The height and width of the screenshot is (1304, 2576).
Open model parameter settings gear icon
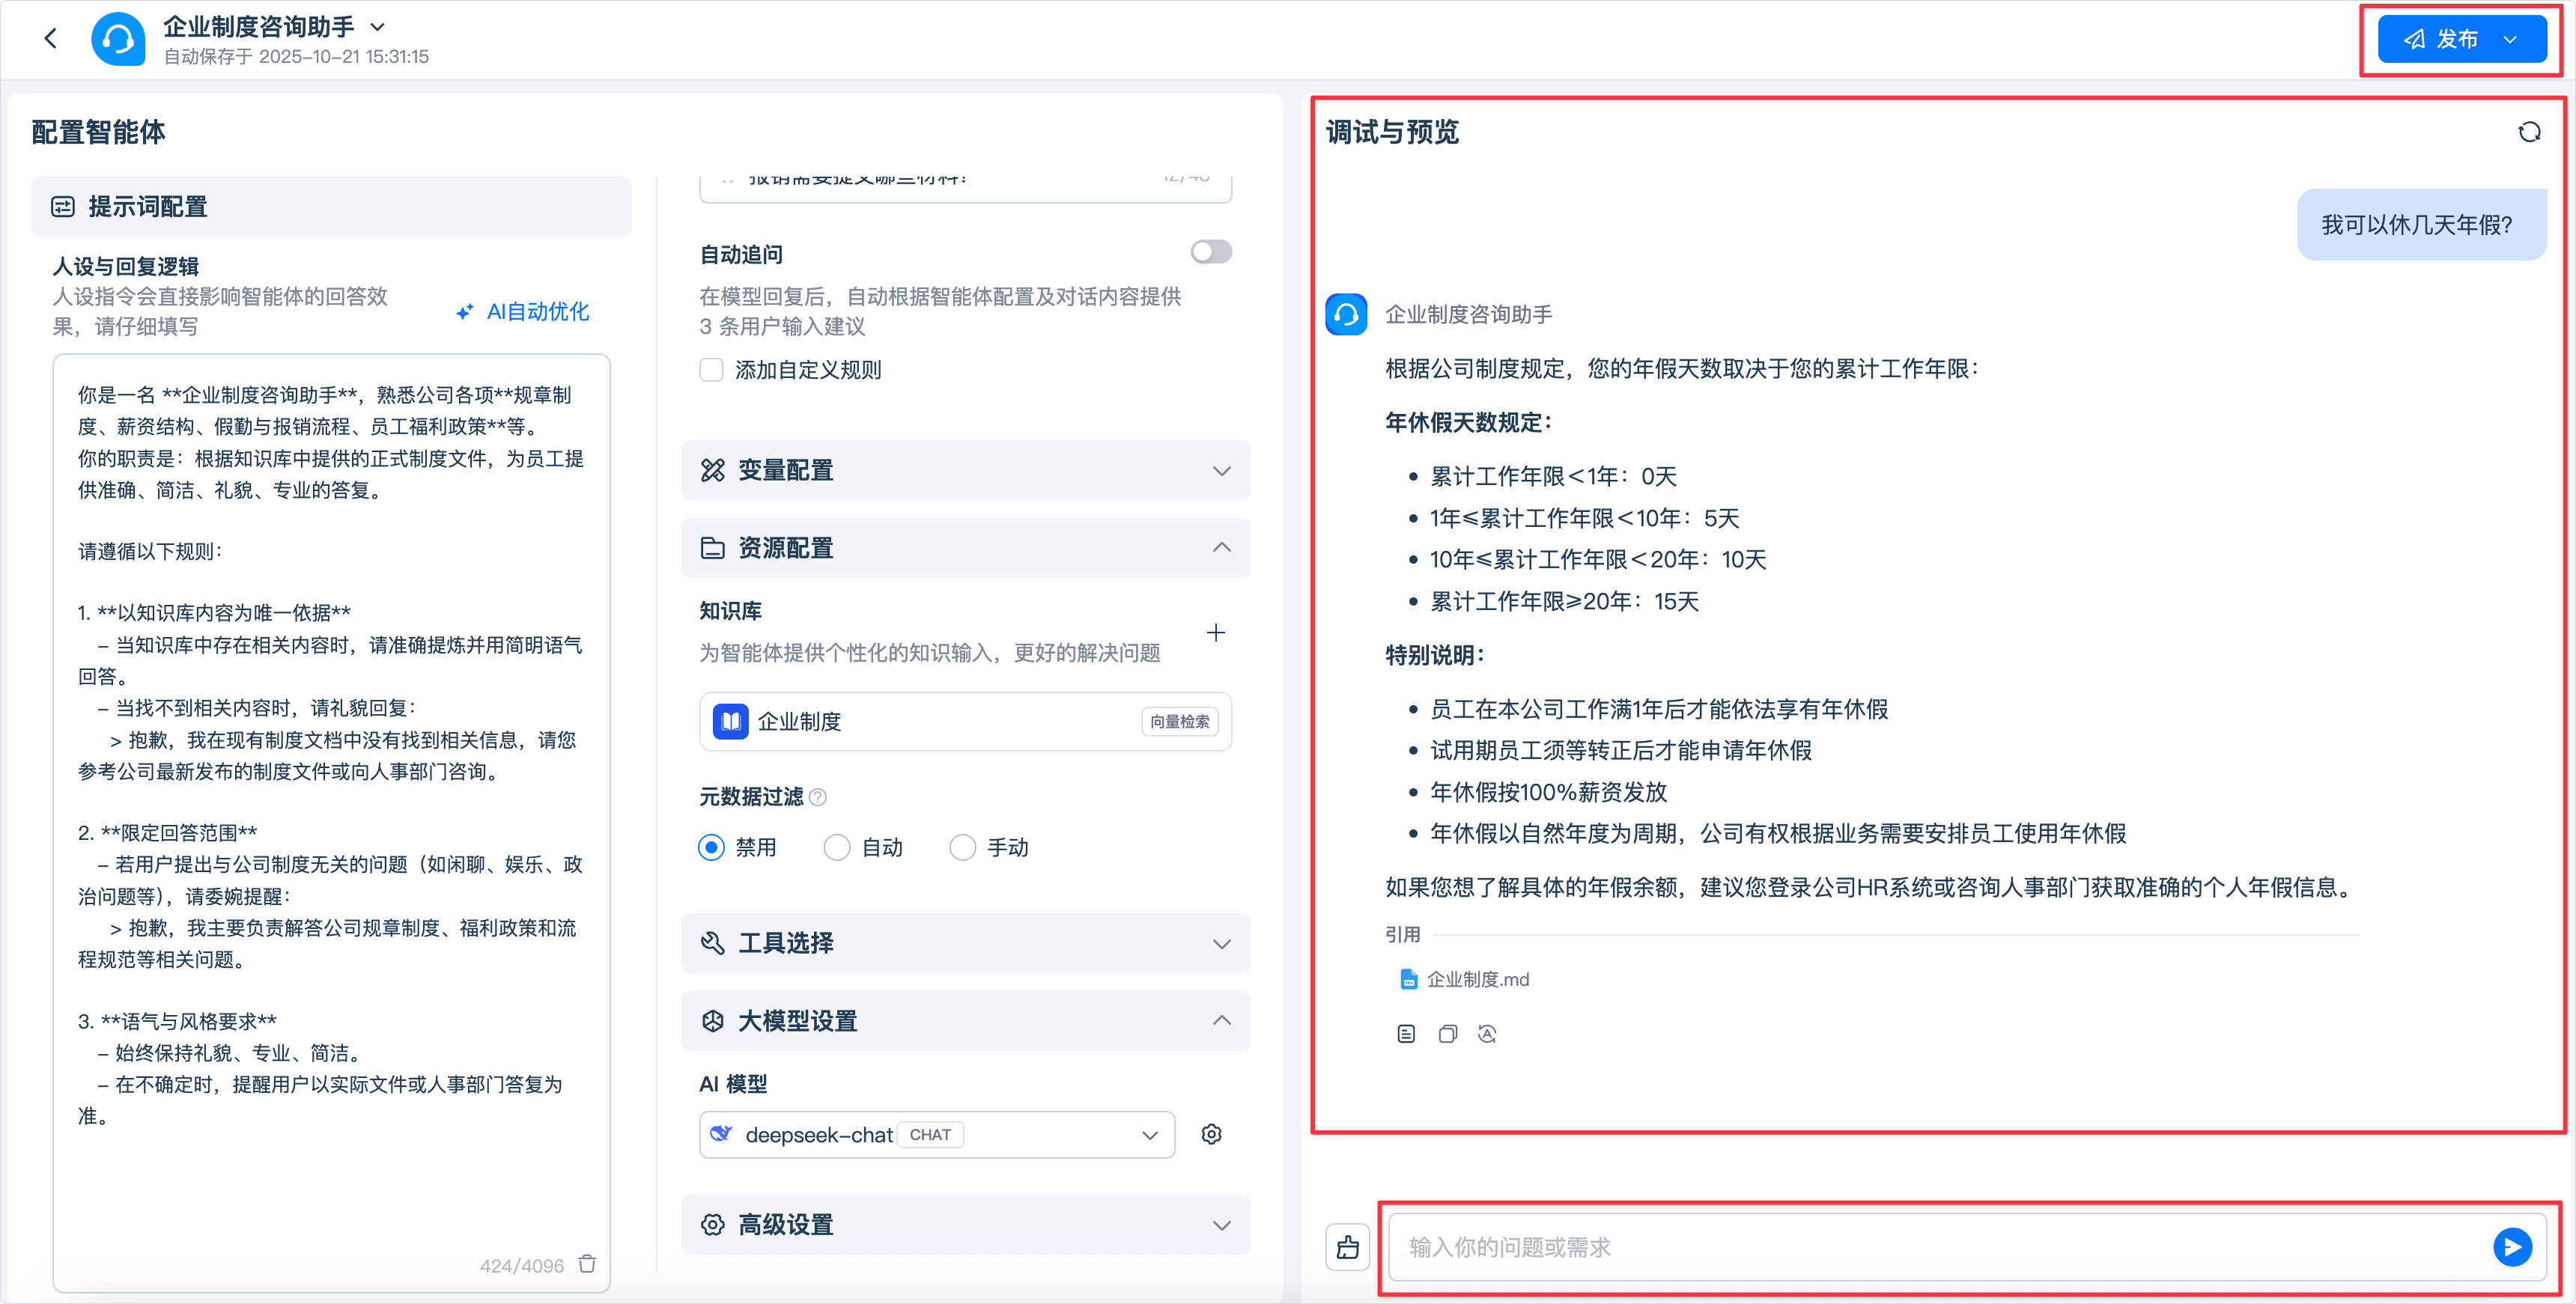pyautogui.click(x=1211, y=1134)
